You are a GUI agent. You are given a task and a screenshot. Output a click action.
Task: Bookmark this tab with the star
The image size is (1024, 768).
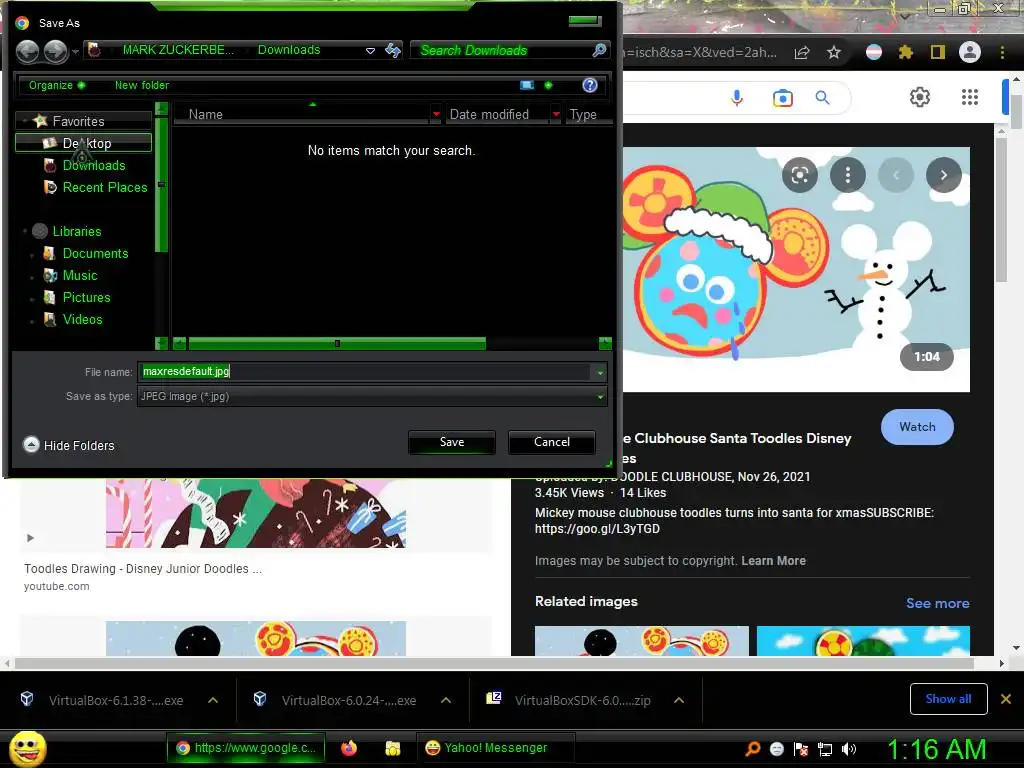coord(834,53)
